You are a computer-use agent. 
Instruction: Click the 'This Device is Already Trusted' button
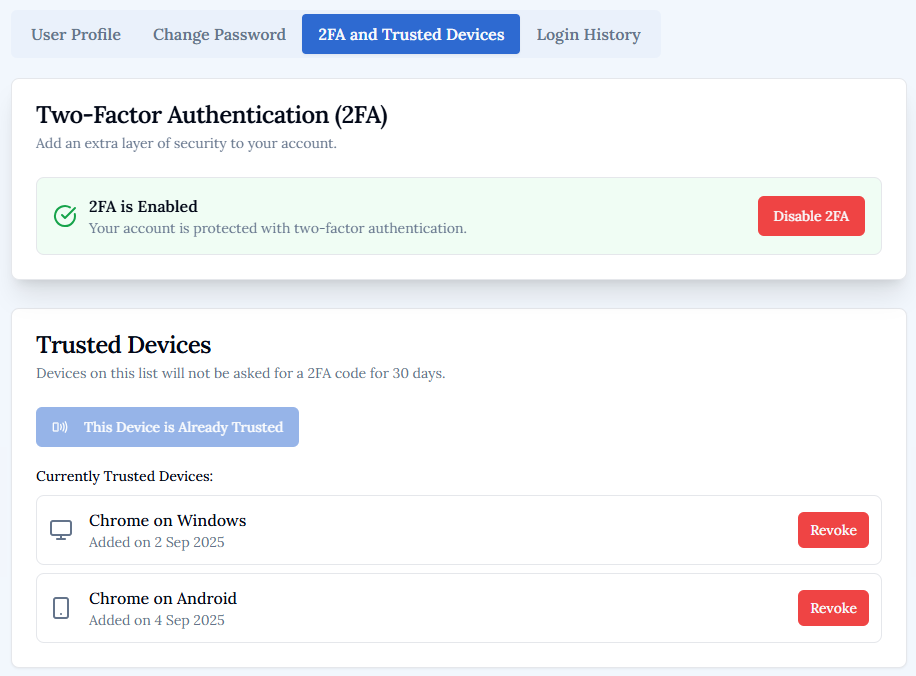click(x=167, y=427)
